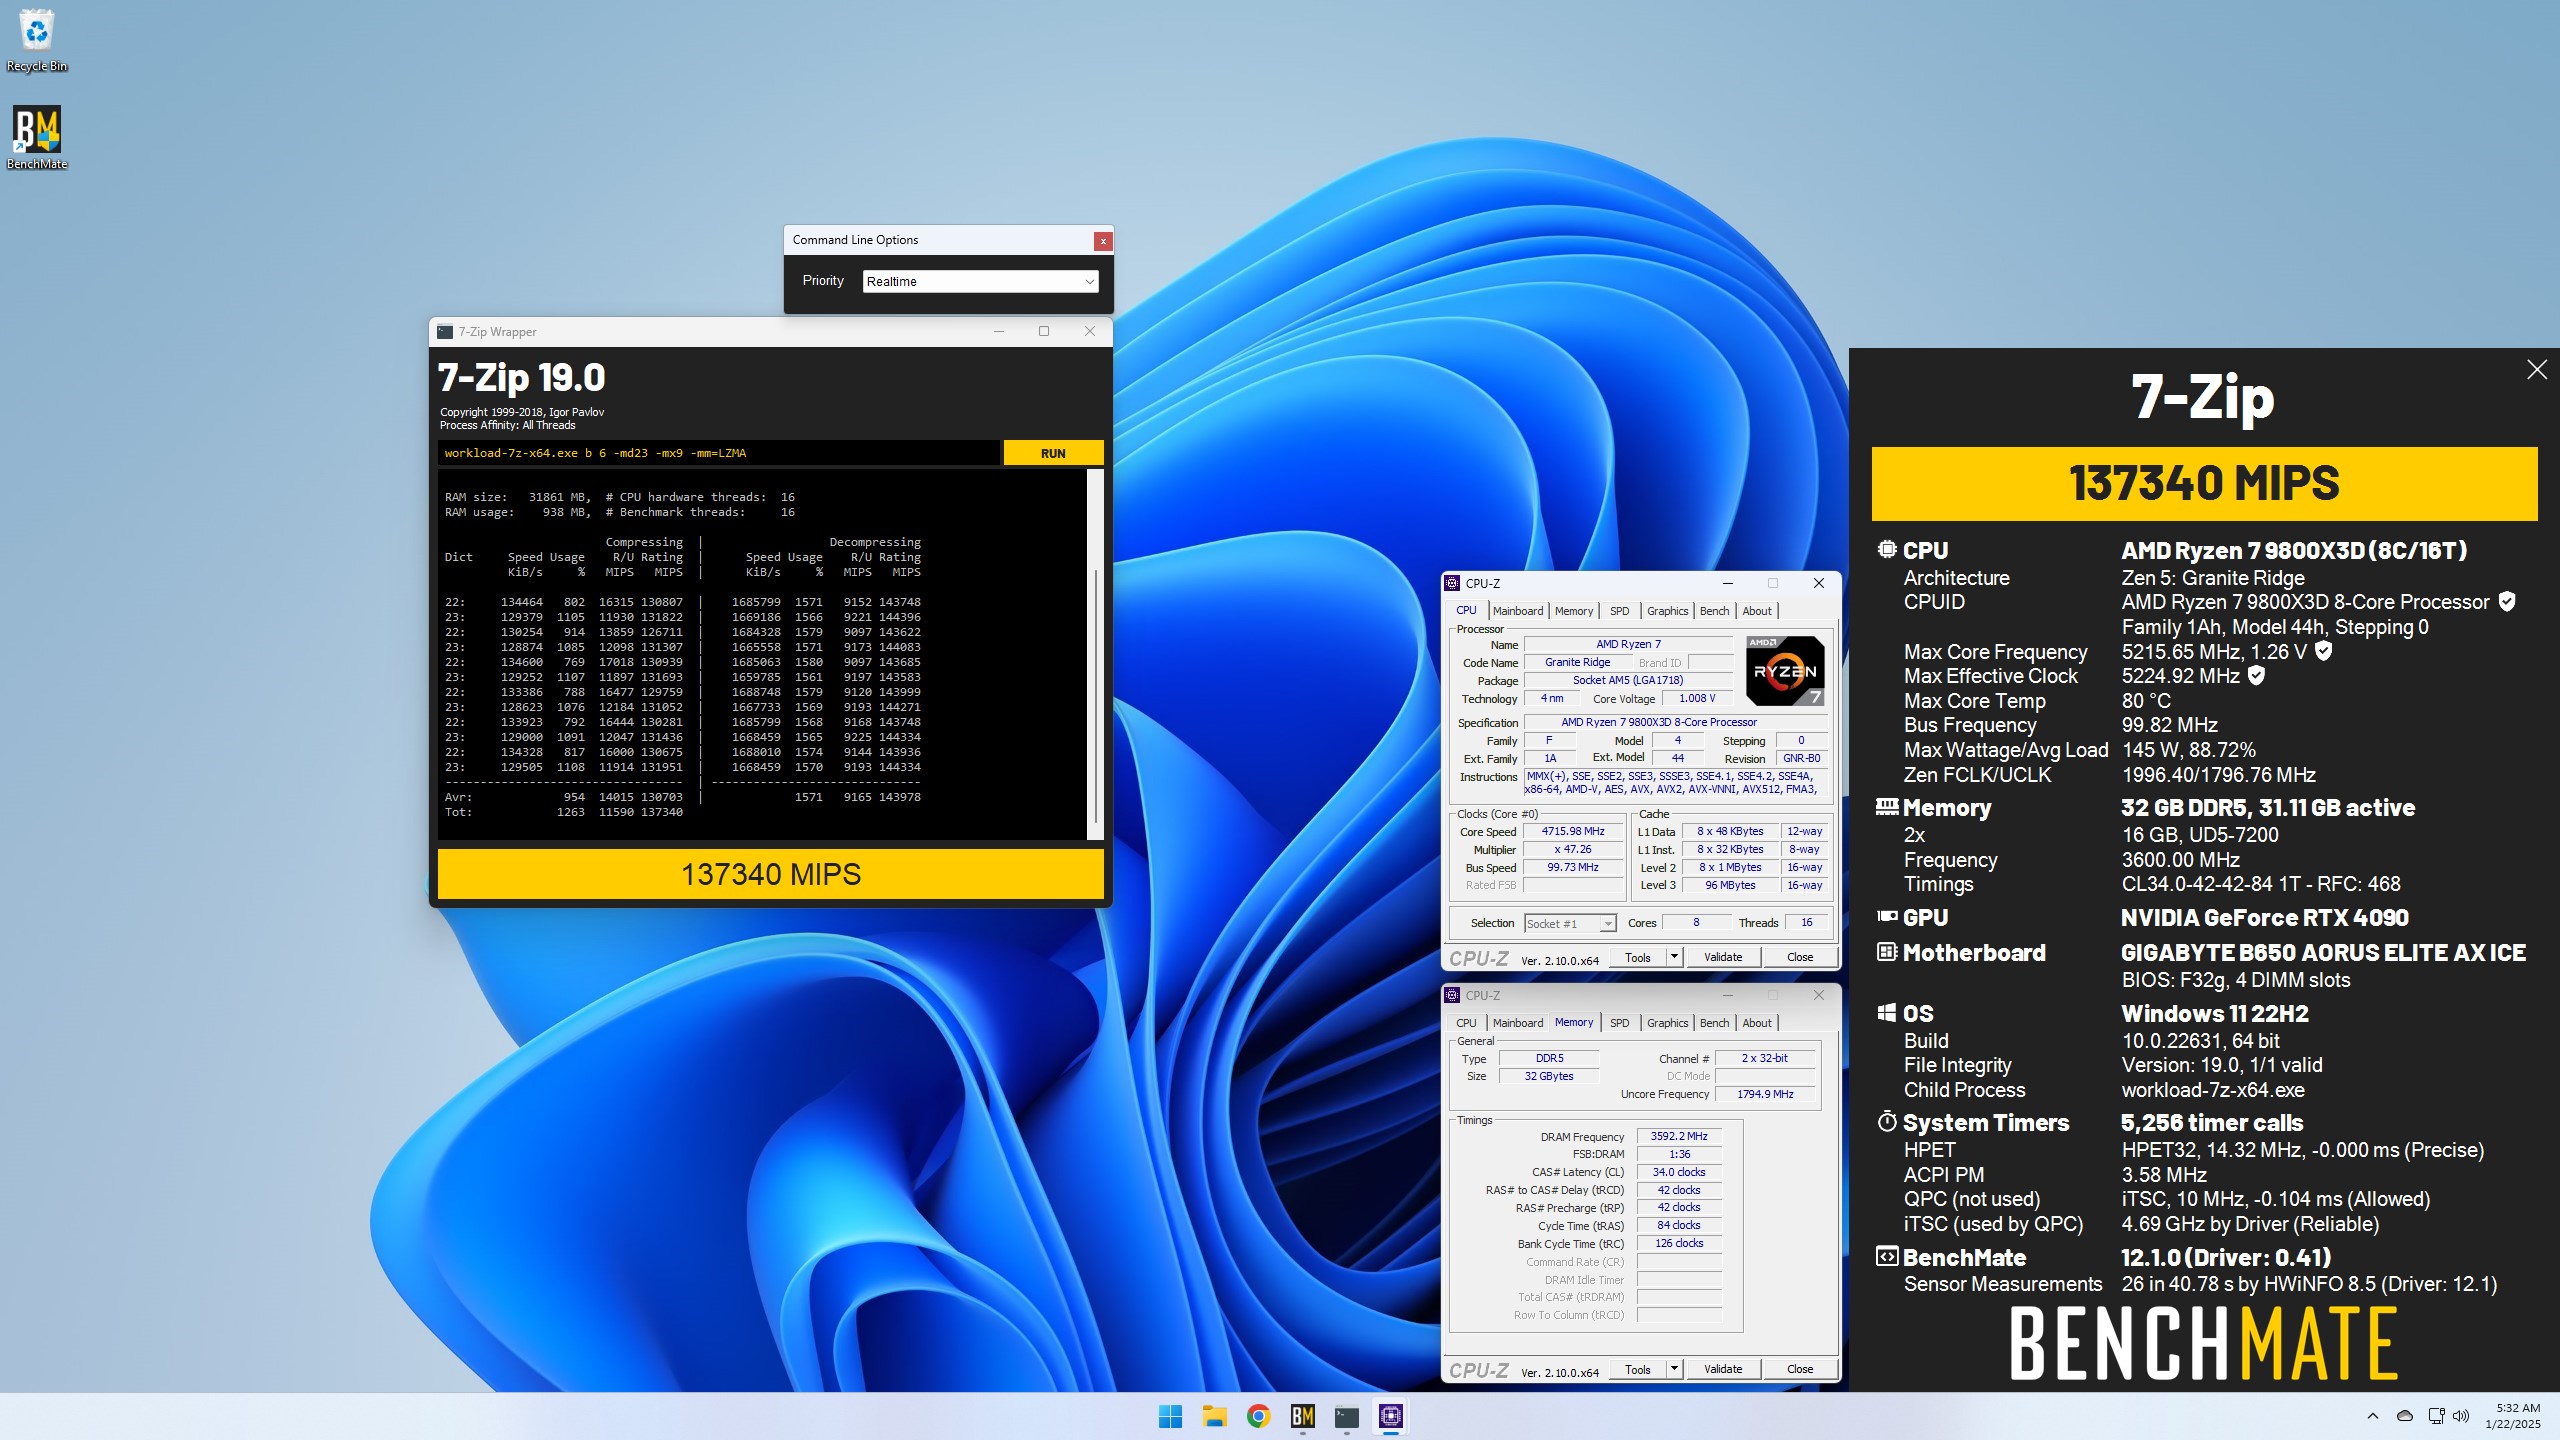Click the Uncore Frequency 1794.9 MHz value
The width and height of the screenshot is (2560, 1440).
coord(1765,1094)
